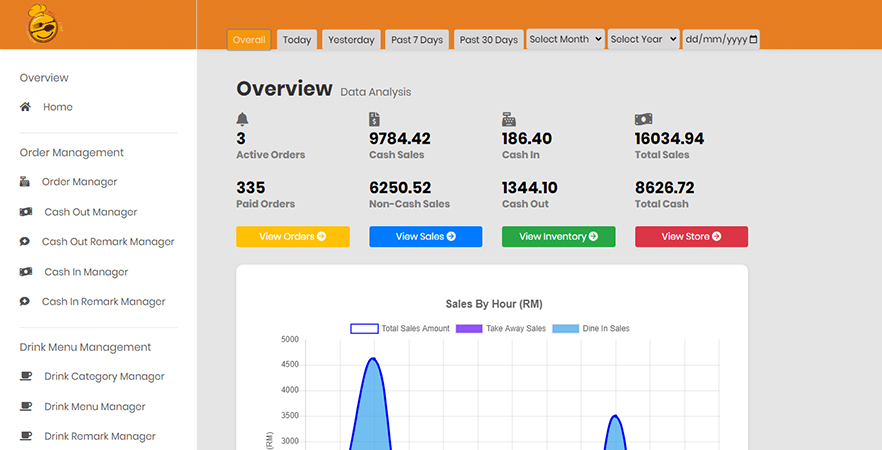Screen dimensions: 882x450
Task: Open the Select Month dropdown
Action: (565, 39)
